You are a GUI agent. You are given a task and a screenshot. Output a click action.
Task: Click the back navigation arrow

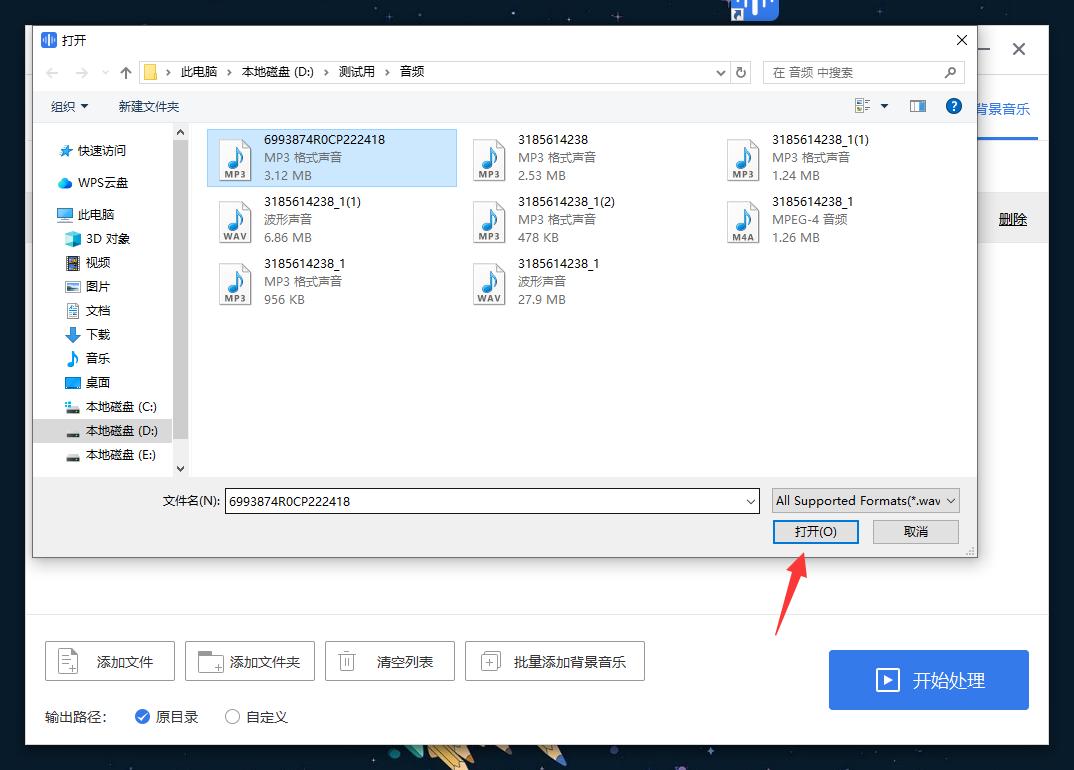pyautogui.click(x=51, y=72)
